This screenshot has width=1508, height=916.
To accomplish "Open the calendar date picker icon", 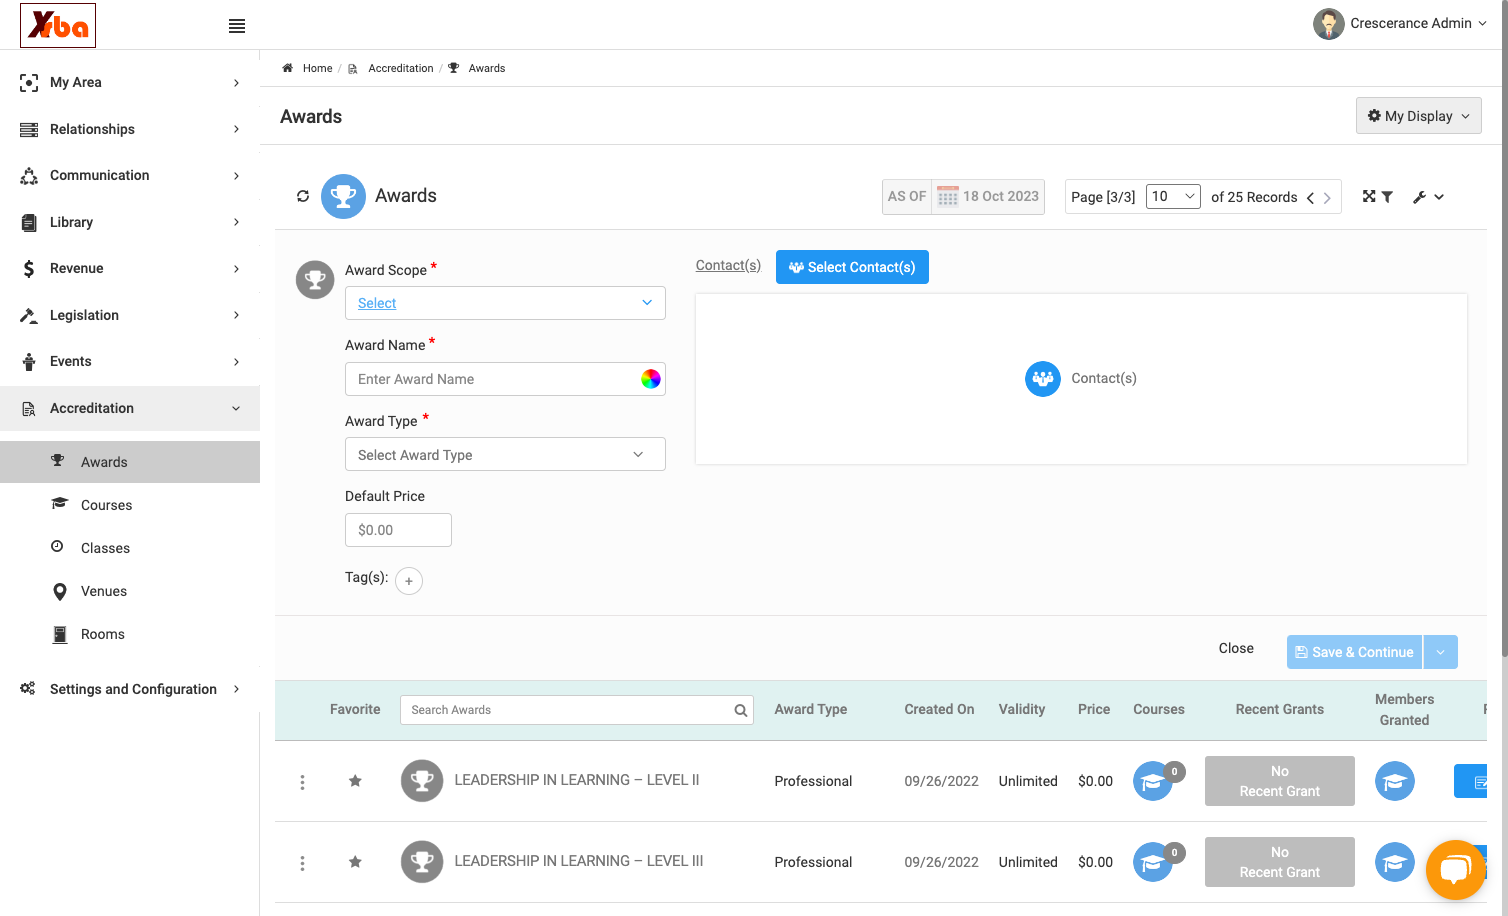I will coord(947,197).
